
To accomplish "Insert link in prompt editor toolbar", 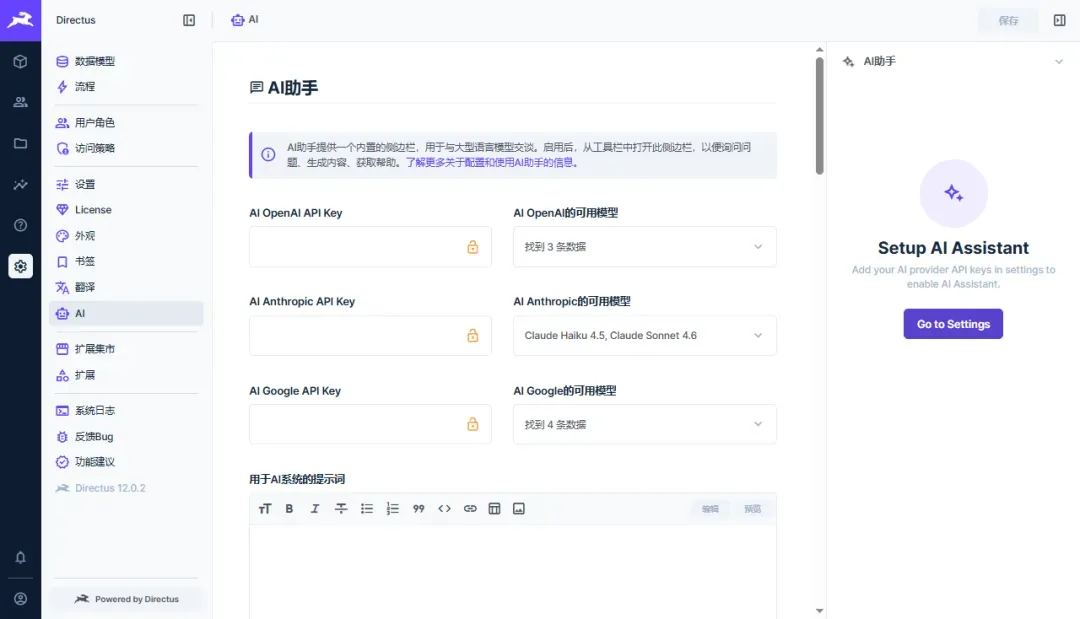I will [x=470, y=509].
